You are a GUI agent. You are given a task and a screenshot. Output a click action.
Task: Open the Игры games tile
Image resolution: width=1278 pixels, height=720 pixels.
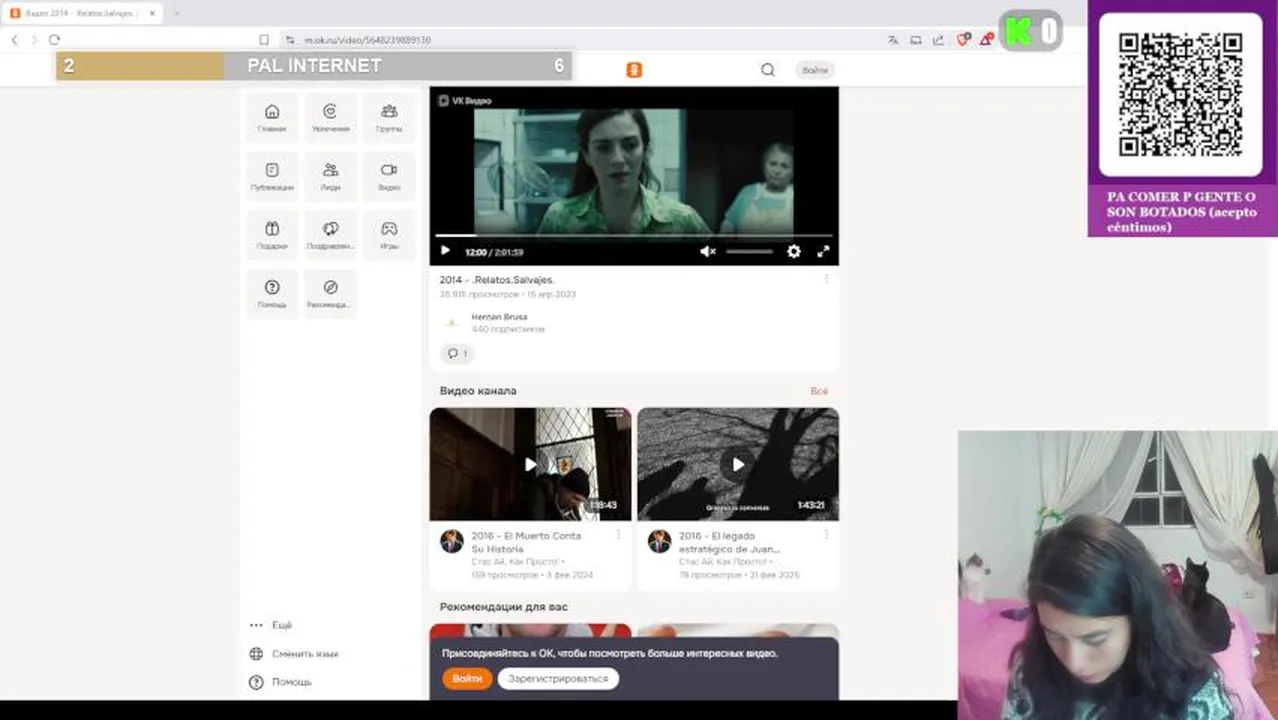pos(389,235)
